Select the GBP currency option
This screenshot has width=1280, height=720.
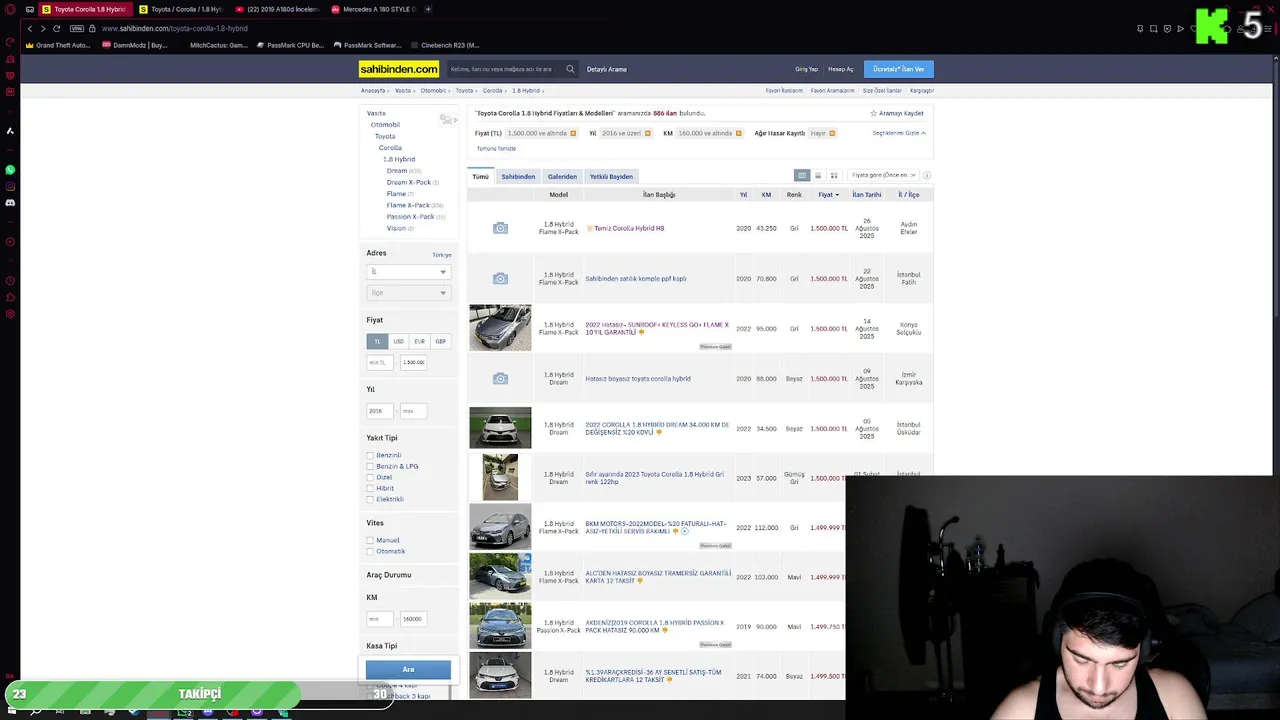(x=440, y=341)
